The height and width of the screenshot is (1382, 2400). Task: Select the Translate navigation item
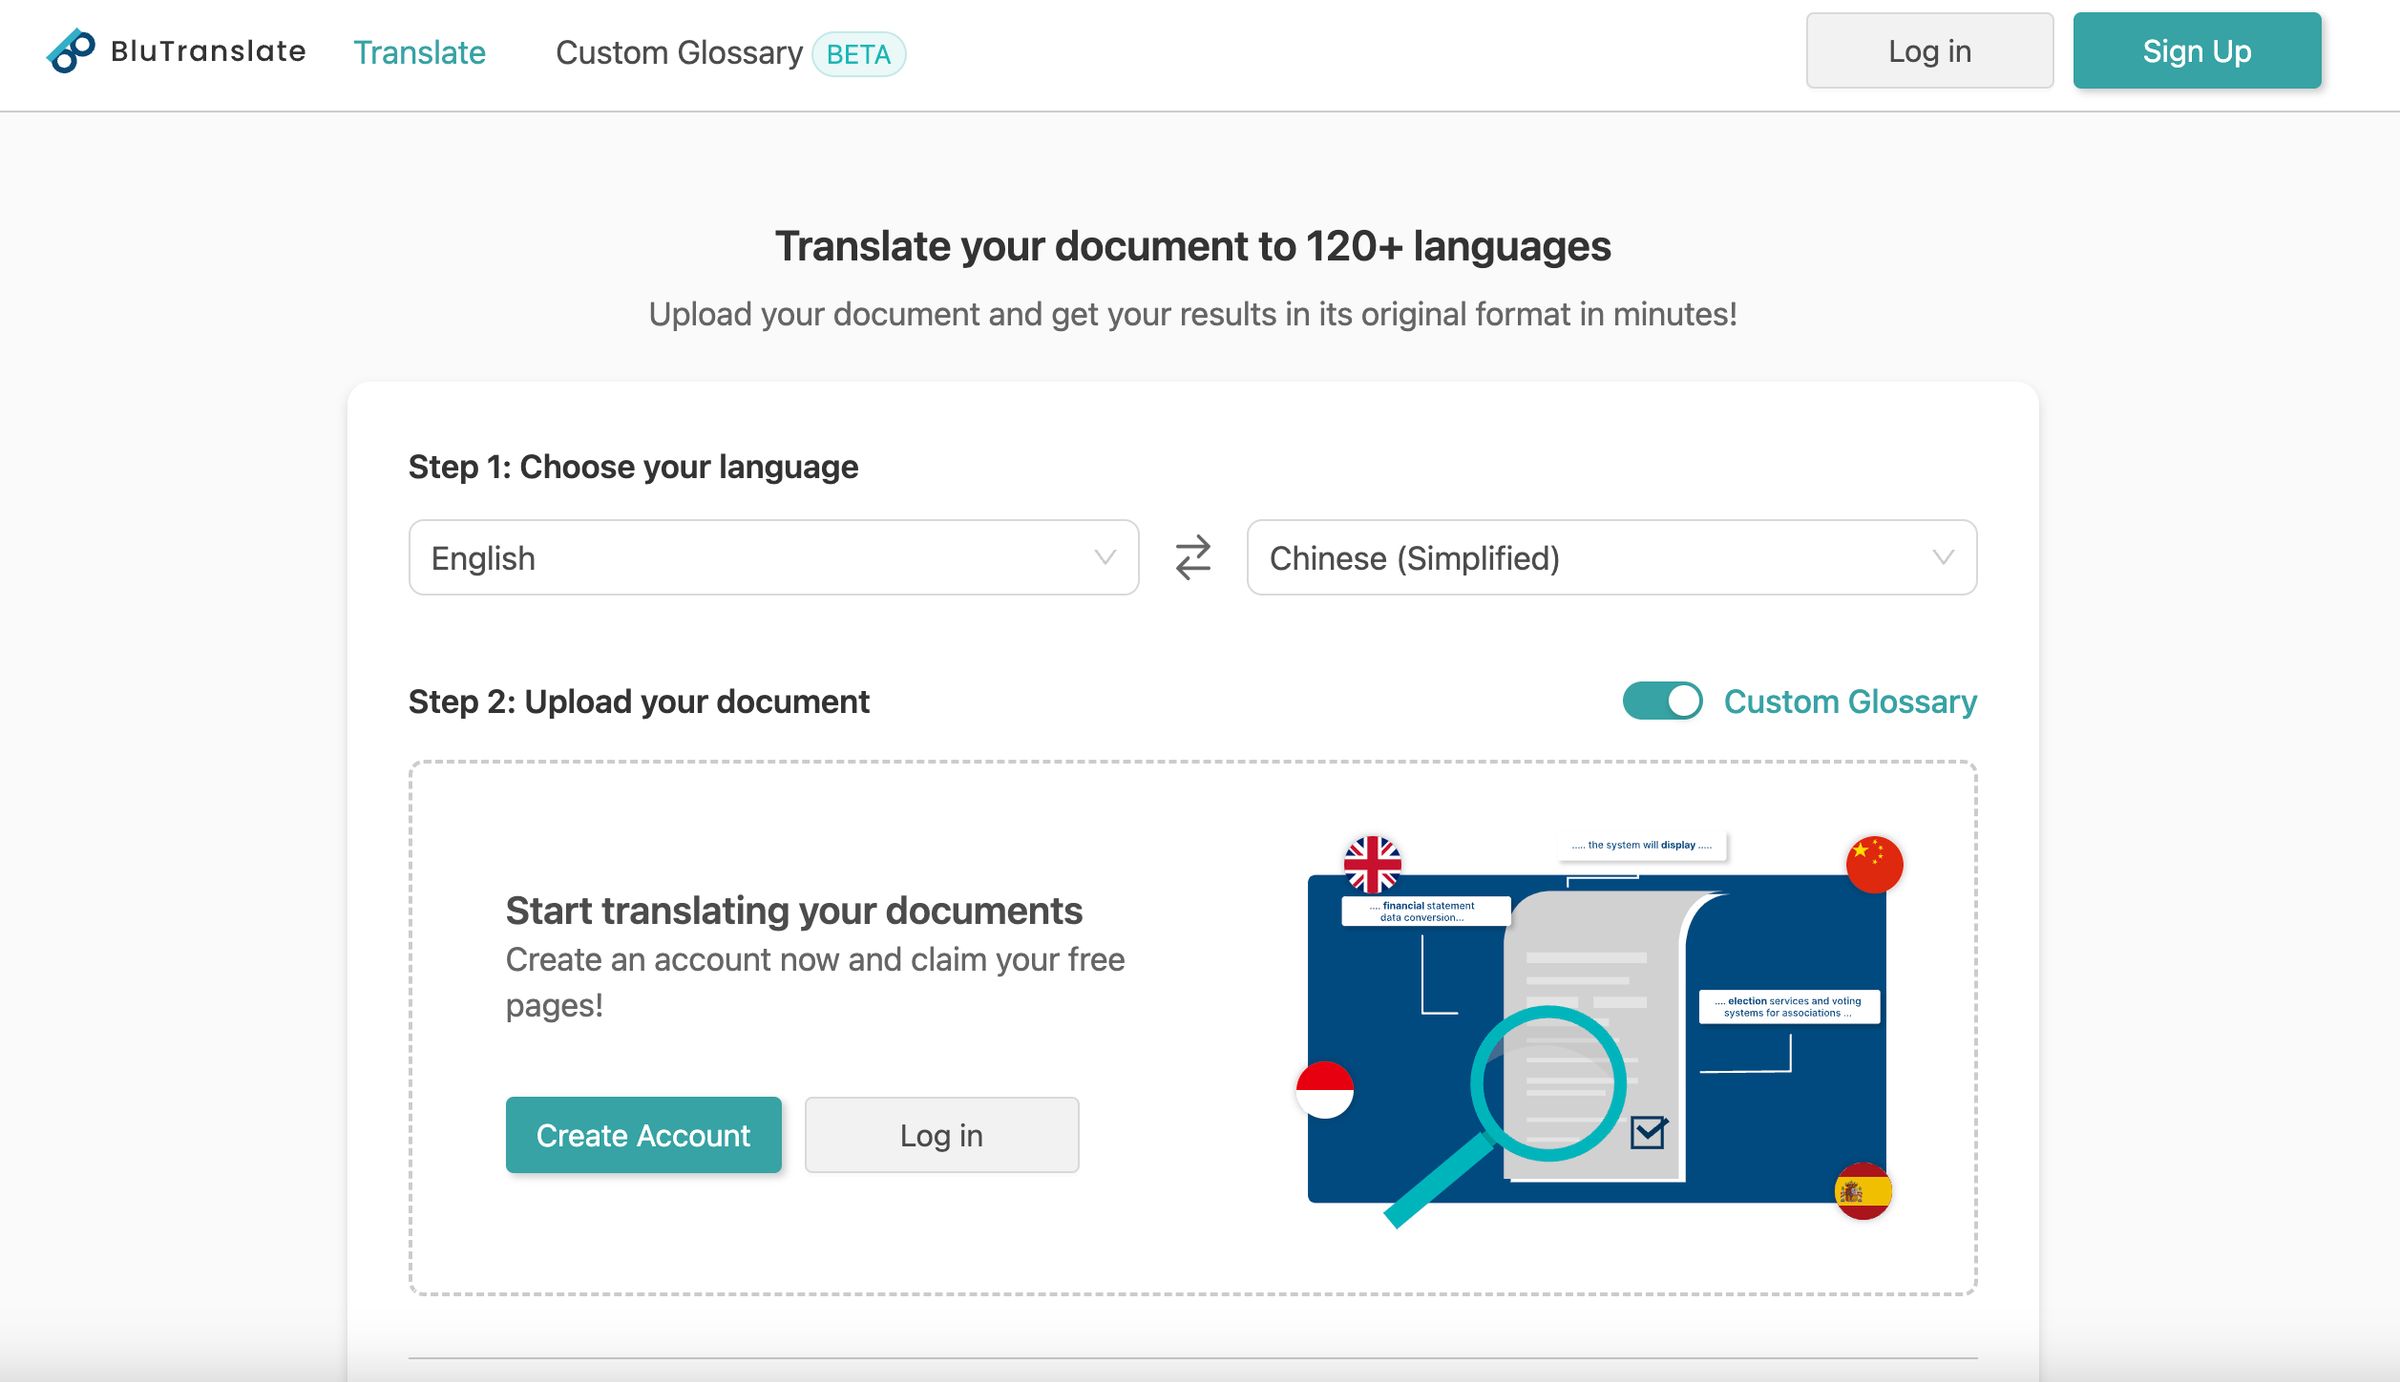[419, 52]
